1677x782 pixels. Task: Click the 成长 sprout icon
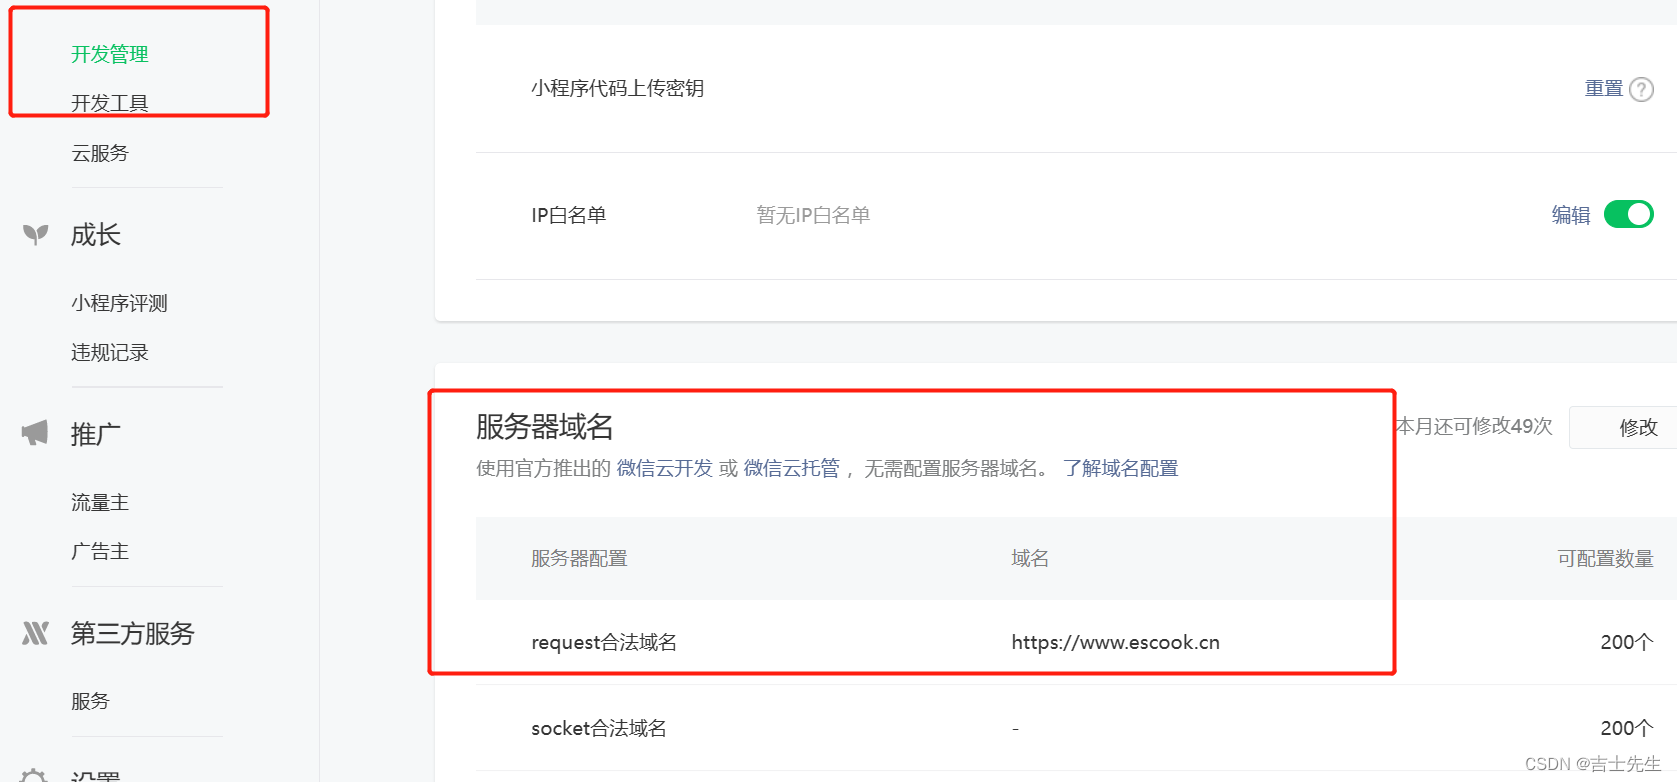click(x=36, y=235)
